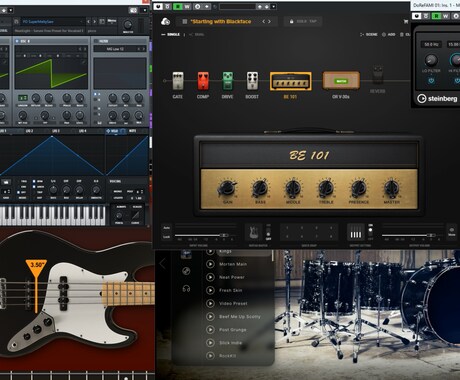Switch to SINGLE signal path mode
460x380 pixels.
pos(170,34)
